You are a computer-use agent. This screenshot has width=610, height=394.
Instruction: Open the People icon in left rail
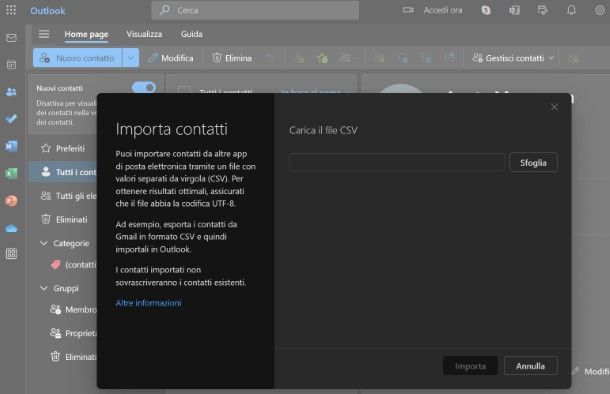coord(11,92)
